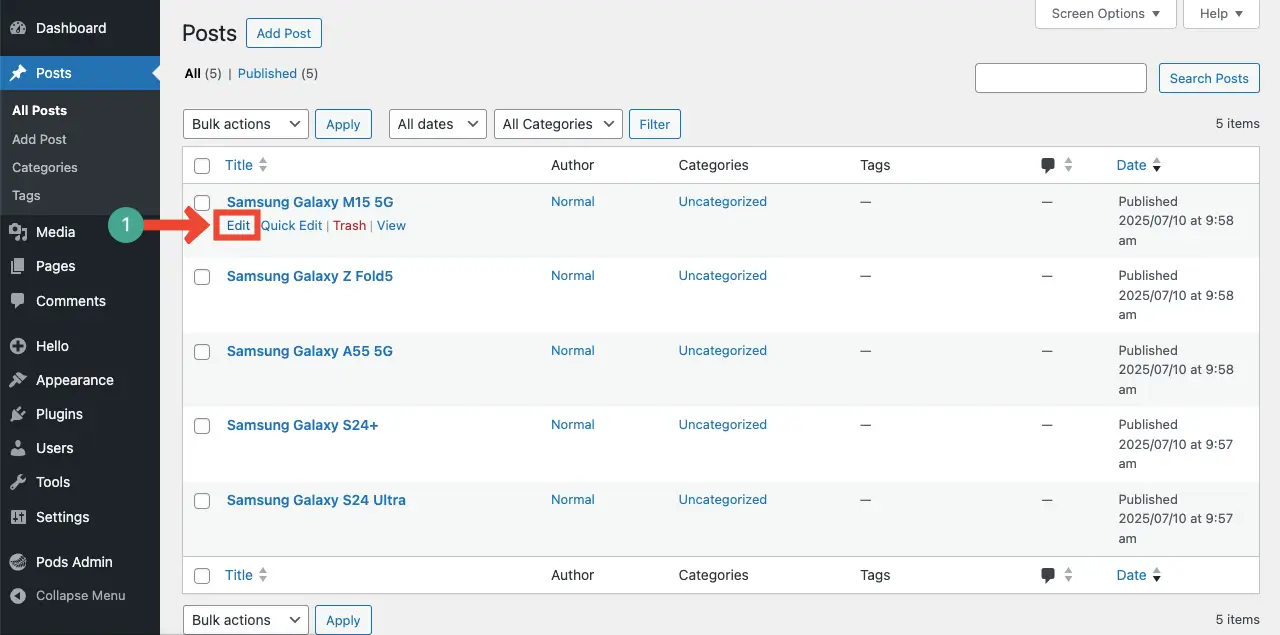Click Uncategorized in Galaxy A55 5G row
Image resolution: width=1280 pixels, height=635 pixels.
tap(723, 350)
